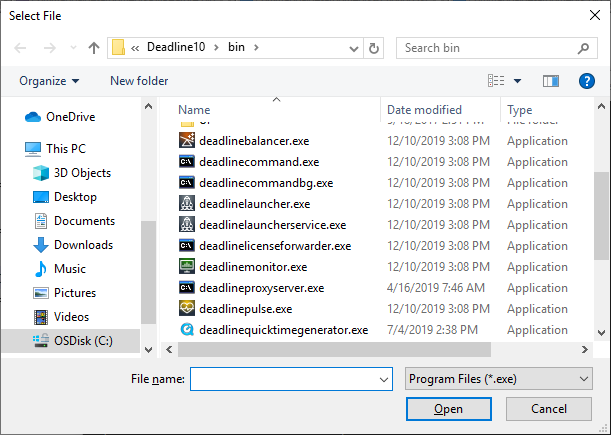Open the help question mark
This screenshot has height=435, width=611.
pos(586,81)
